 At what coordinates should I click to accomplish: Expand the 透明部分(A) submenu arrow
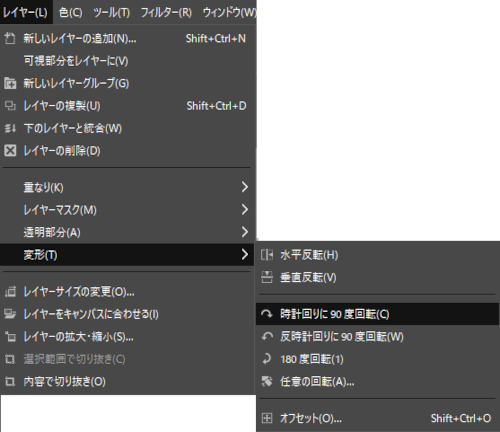[245, 232]
